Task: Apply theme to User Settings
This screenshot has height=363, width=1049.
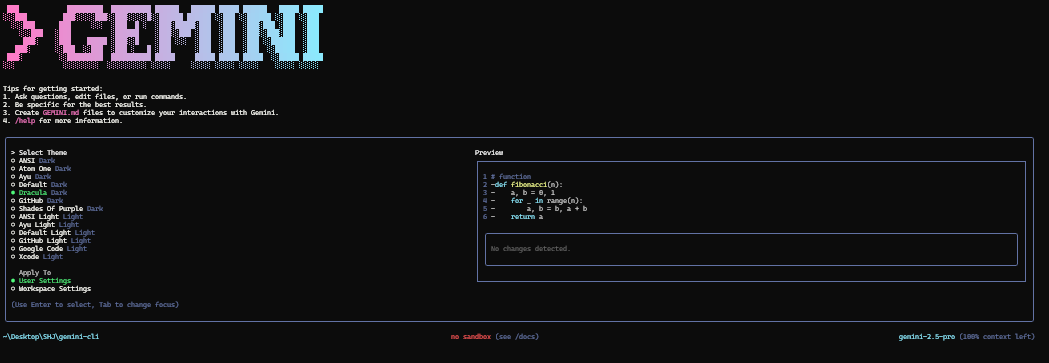Action: pyautogui.click(x=41, y=281)
